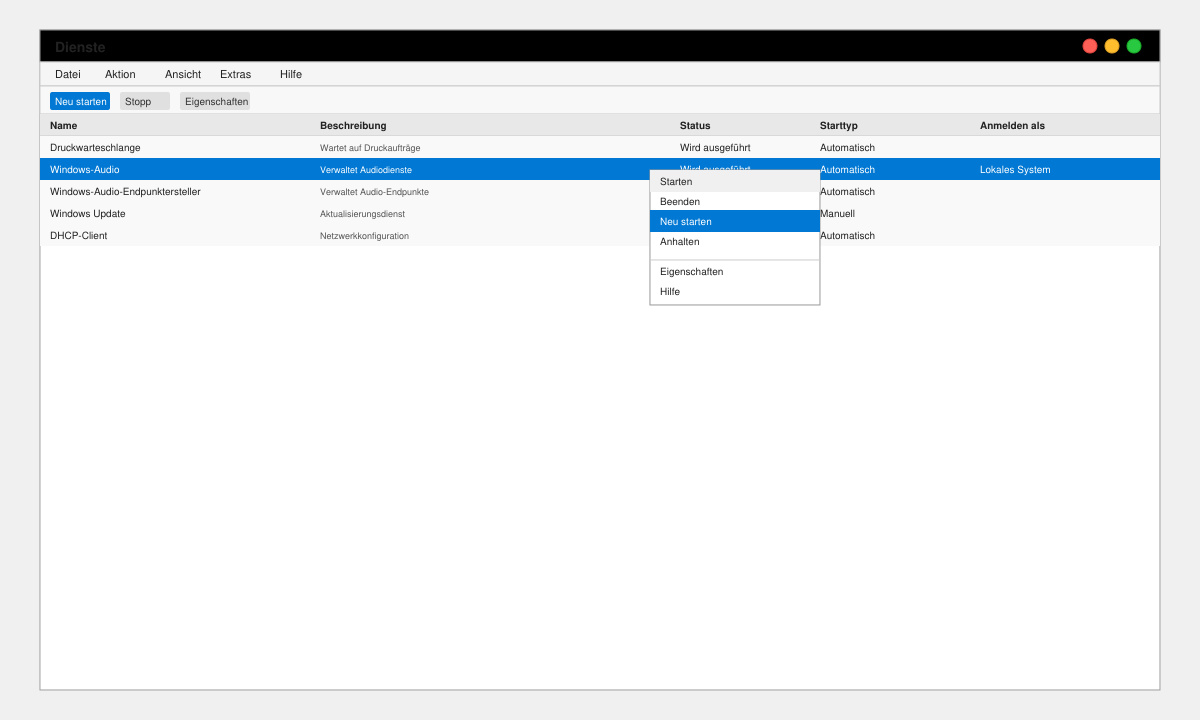Click Automatisch in the DHCP-Client row

pos(847,235)
